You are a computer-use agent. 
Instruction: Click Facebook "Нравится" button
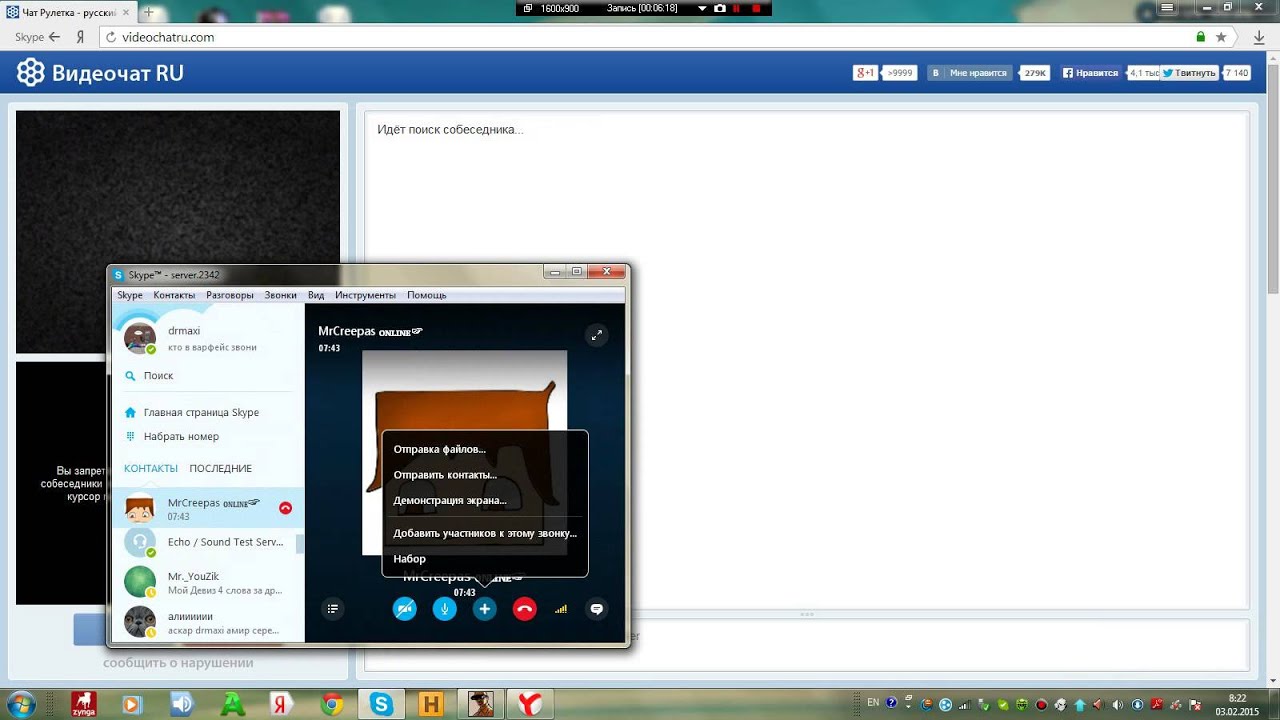(x=1091, y=73)
